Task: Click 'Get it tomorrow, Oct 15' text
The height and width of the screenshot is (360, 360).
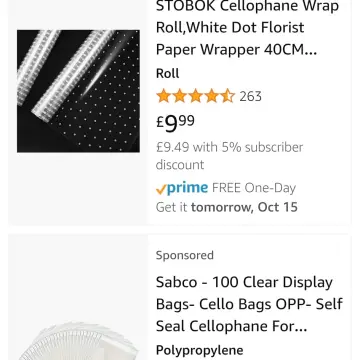Action: [x=226, y=207]
